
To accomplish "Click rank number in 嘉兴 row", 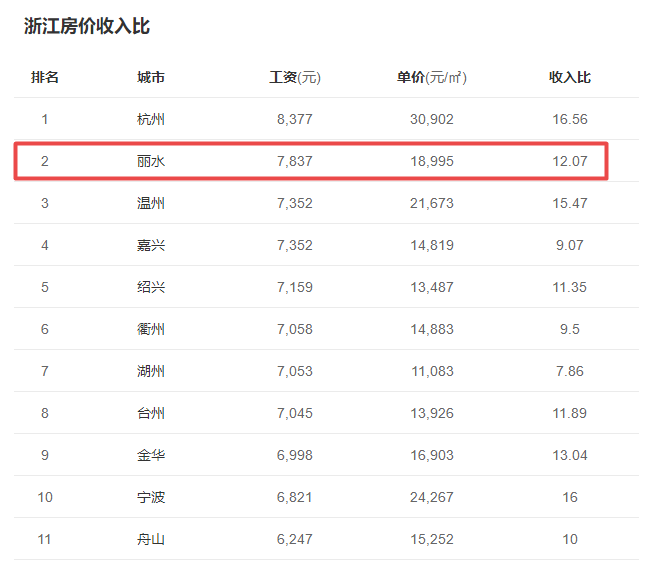I will pos(45,245).
